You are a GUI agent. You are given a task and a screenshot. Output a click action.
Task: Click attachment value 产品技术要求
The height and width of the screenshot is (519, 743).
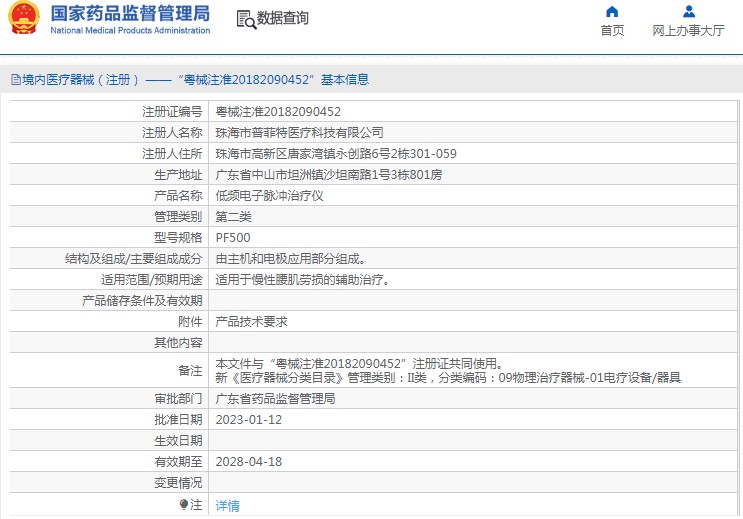[x=252, y=322]
